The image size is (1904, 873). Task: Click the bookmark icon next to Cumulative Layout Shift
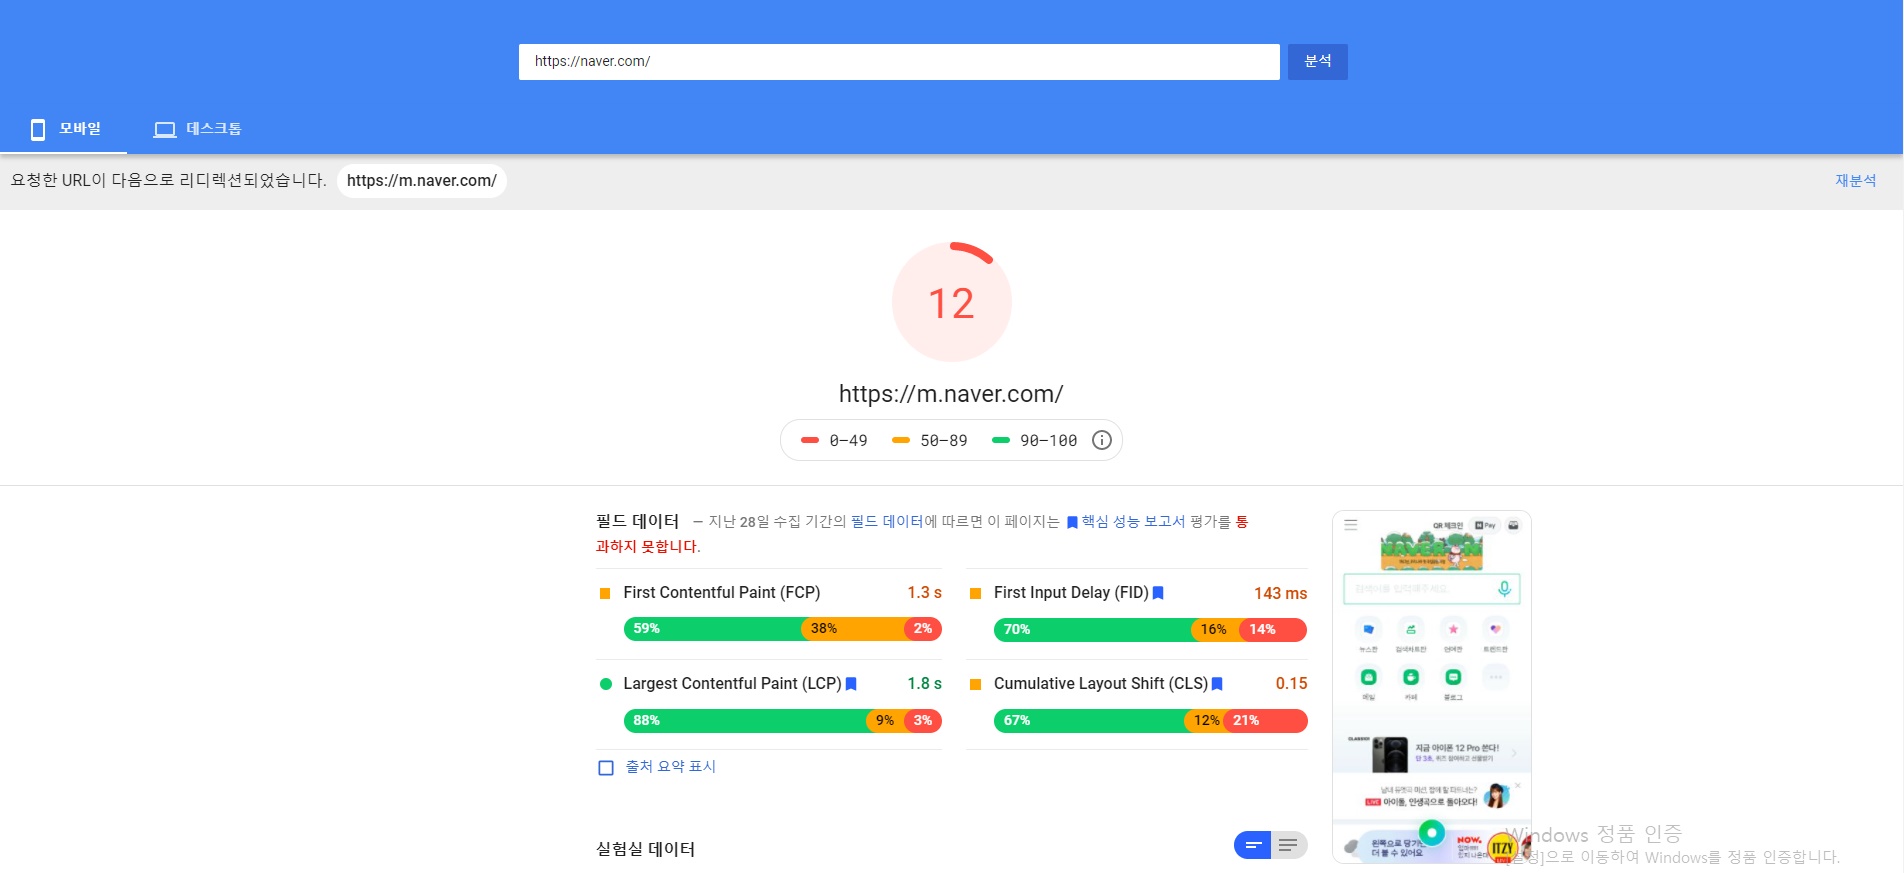[1217, 684]
